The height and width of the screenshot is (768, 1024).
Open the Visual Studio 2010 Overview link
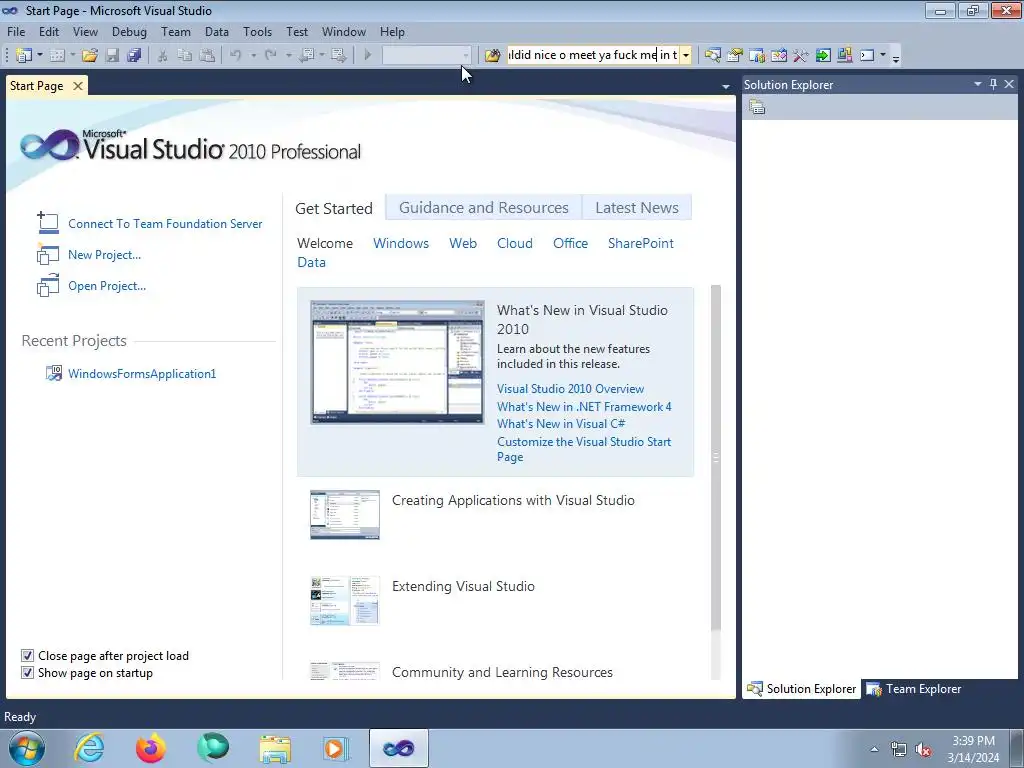[570, 389]
